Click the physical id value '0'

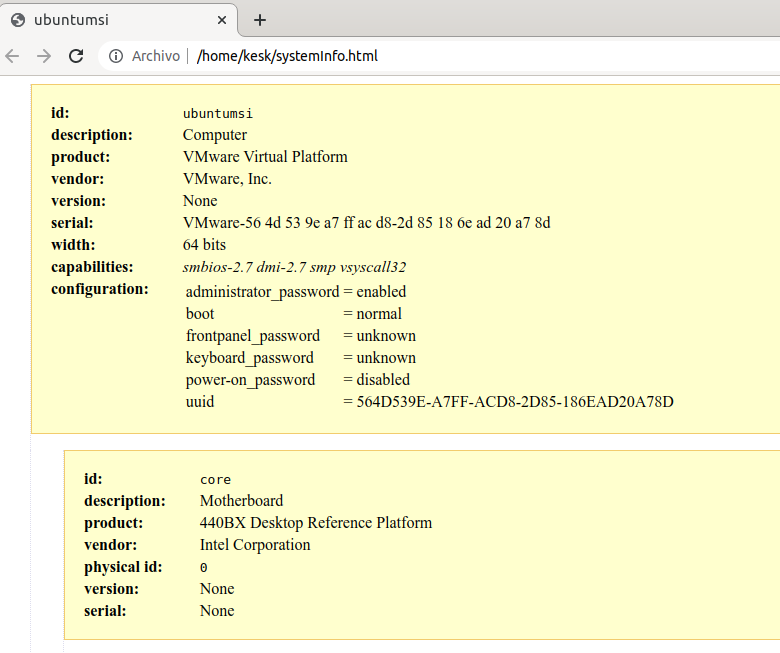pyautogui.click(x=203, y=567)
